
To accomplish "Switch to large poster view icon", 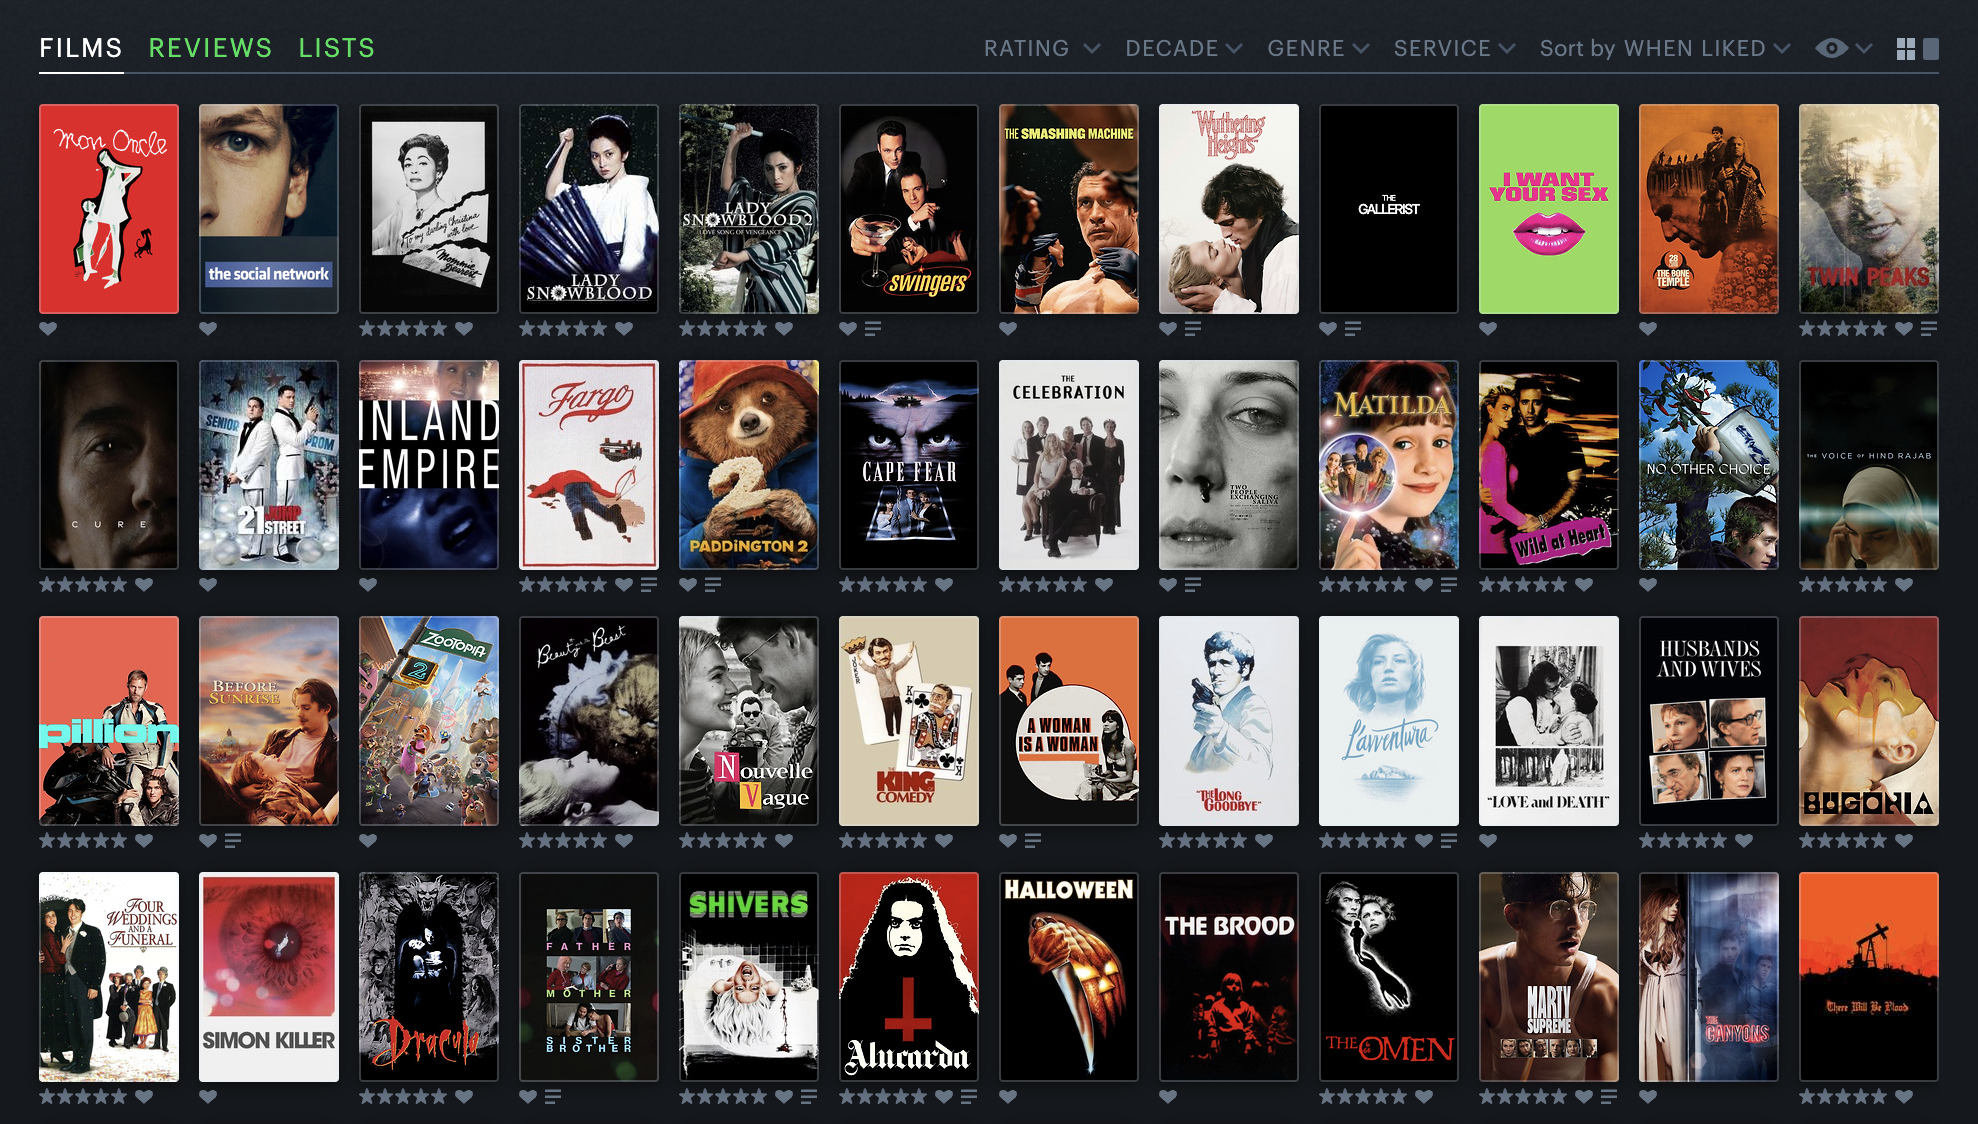I will 1931,49.
